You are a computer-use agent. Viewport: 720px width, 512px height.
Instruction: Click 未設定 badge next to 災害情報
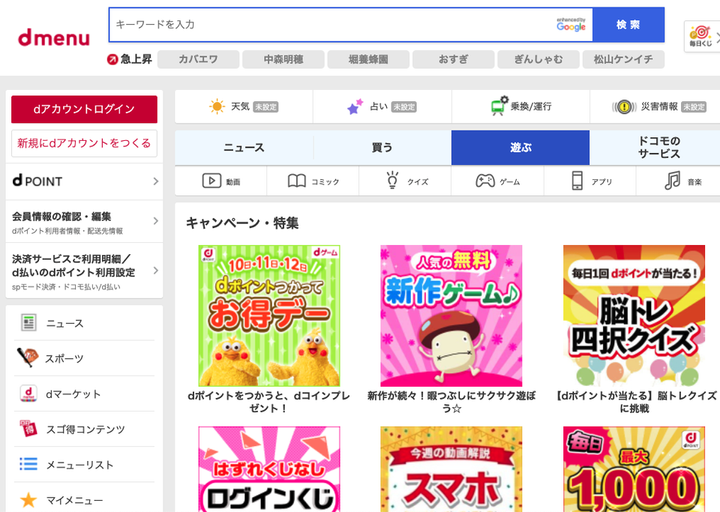(693, 107)
